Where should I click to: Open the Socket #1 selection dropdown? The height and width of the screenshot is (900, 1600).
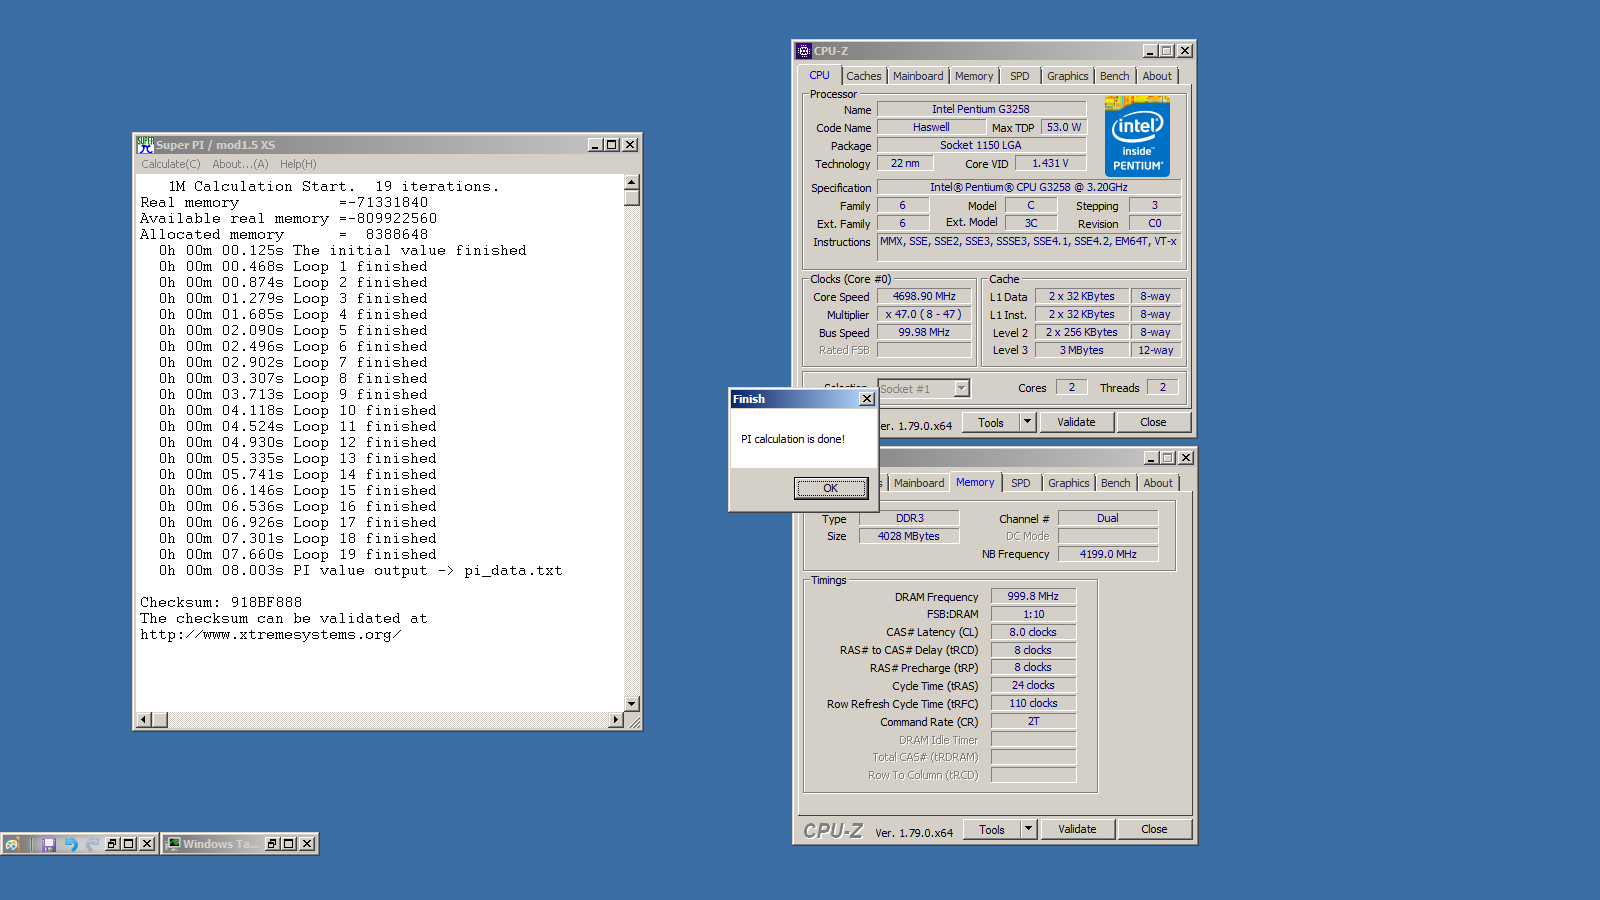click(961, 389)
